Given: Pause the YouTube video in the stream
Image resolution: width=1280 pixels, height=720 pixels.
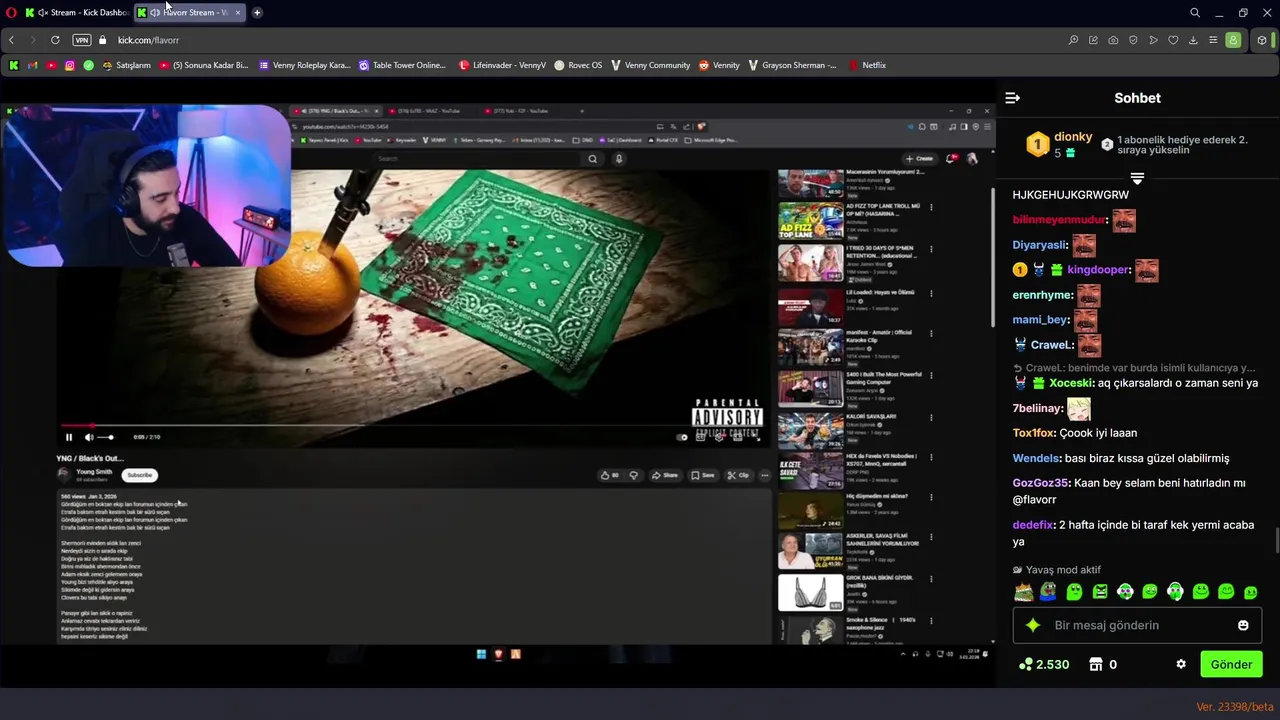Looking at the screenshot, I should (x=69, y=437).
